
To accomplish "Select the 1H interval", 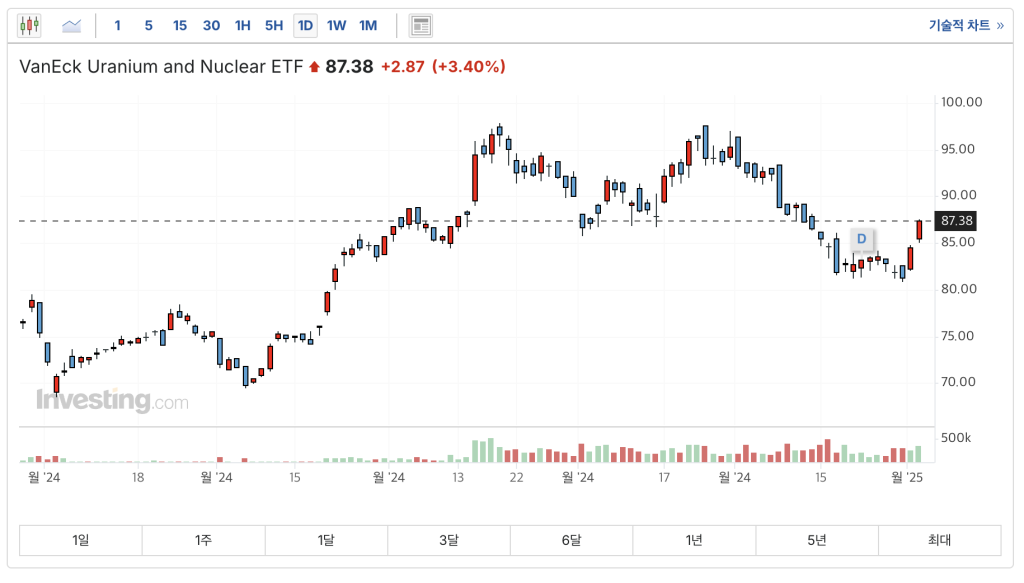I will coord(242,25).
